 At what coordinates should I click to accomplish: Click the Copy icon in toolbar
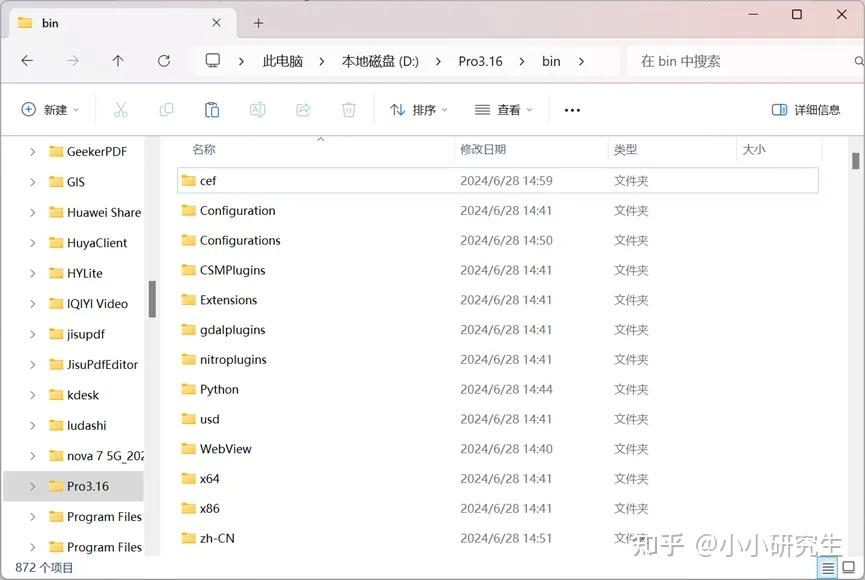[166, 110]
